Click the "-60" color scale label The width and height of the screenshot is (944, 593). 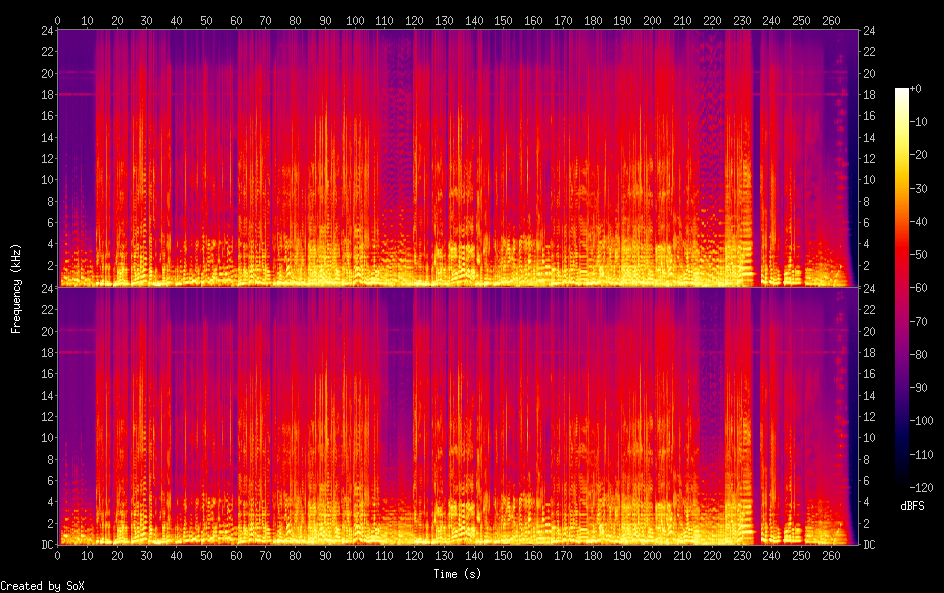coord(919,288)
